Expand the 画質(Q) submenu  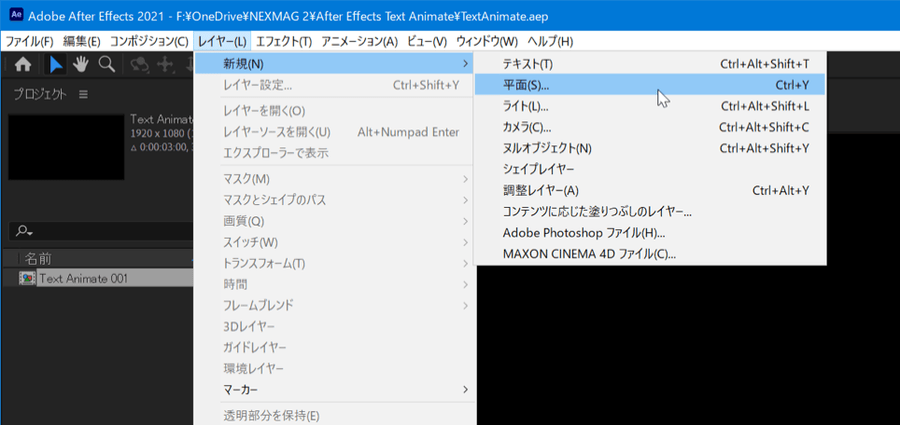334,221
